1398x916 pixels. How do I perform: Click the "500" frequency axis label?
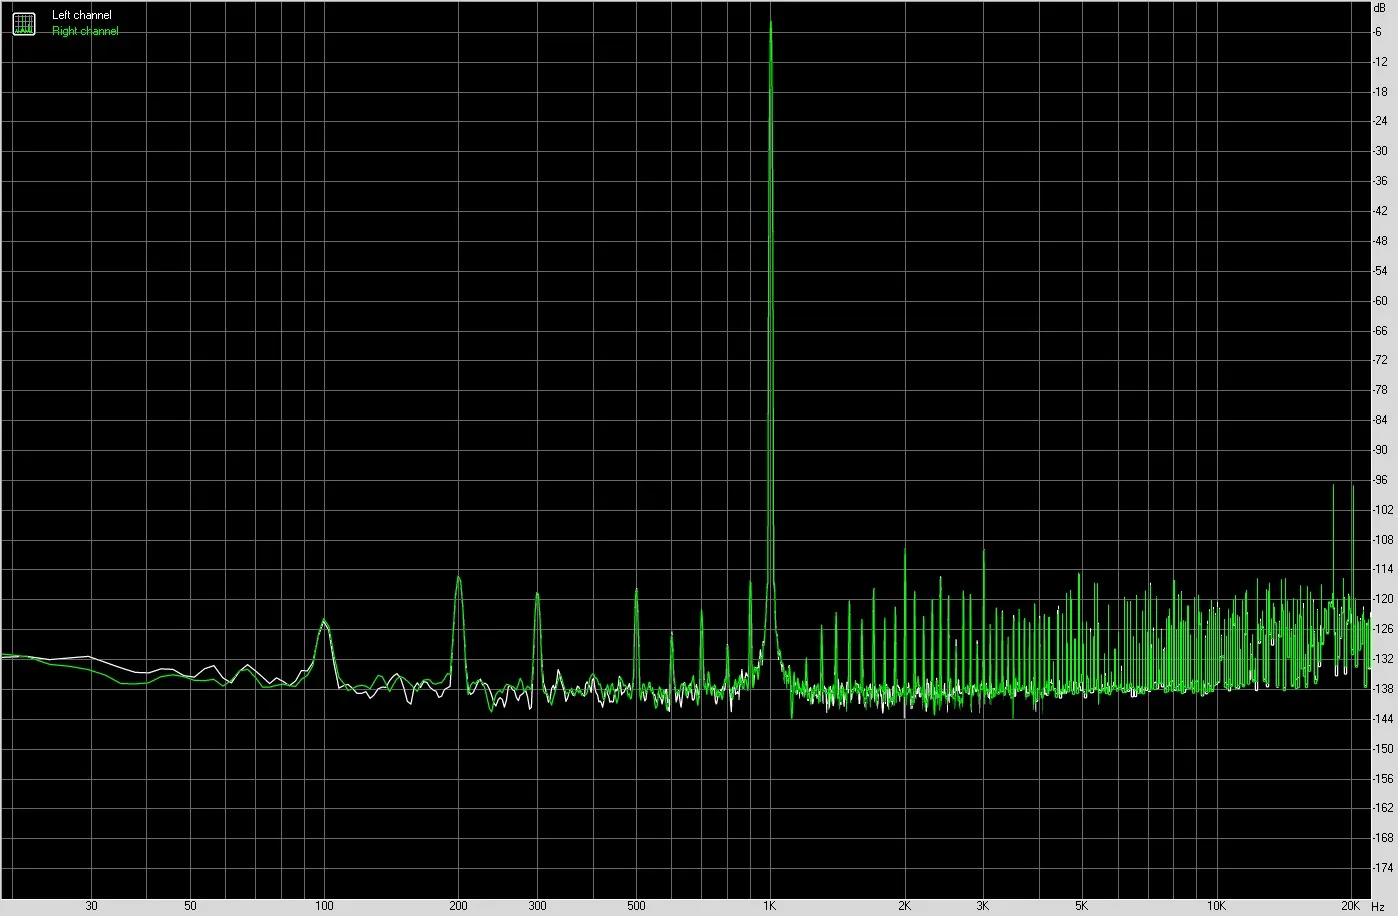(x=636, y=906)
